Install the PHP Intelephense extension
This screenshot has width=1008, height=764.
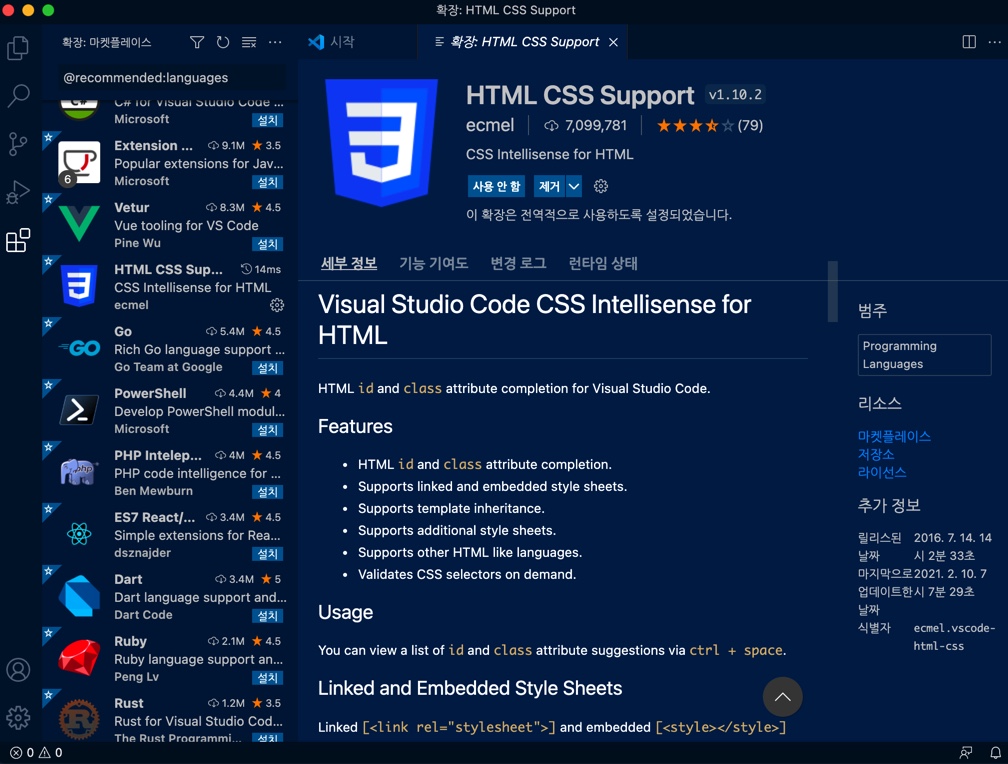pyautogui.click(x=267, y=492)
